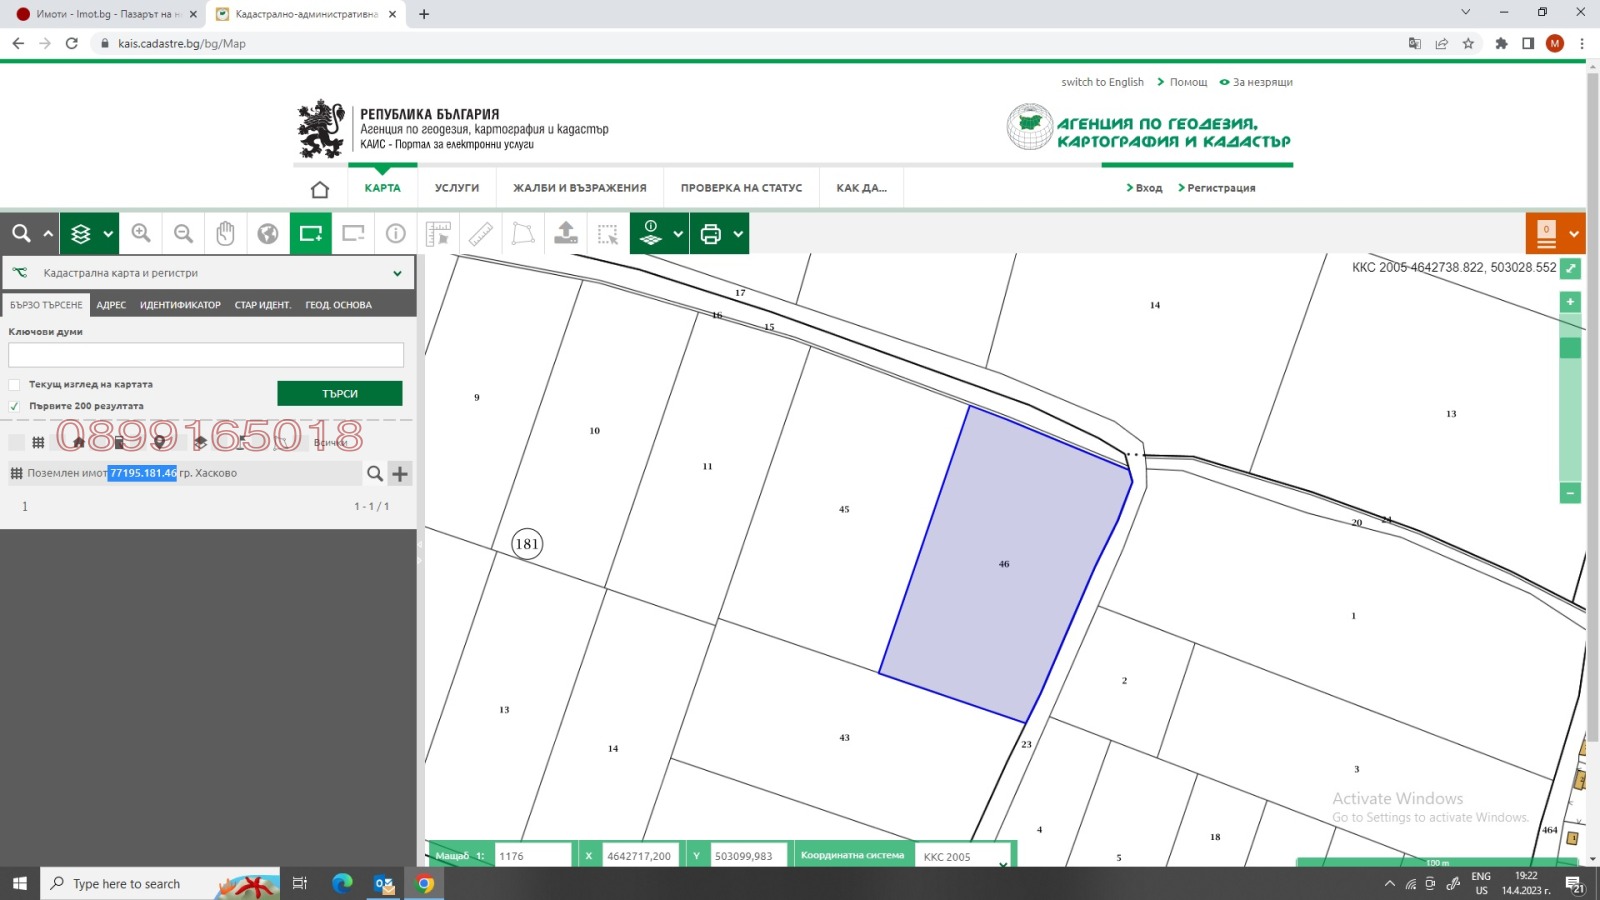The image size is (1600, 900).
Task: Click the globe full extent icon
Action: (x=268, y=233)
